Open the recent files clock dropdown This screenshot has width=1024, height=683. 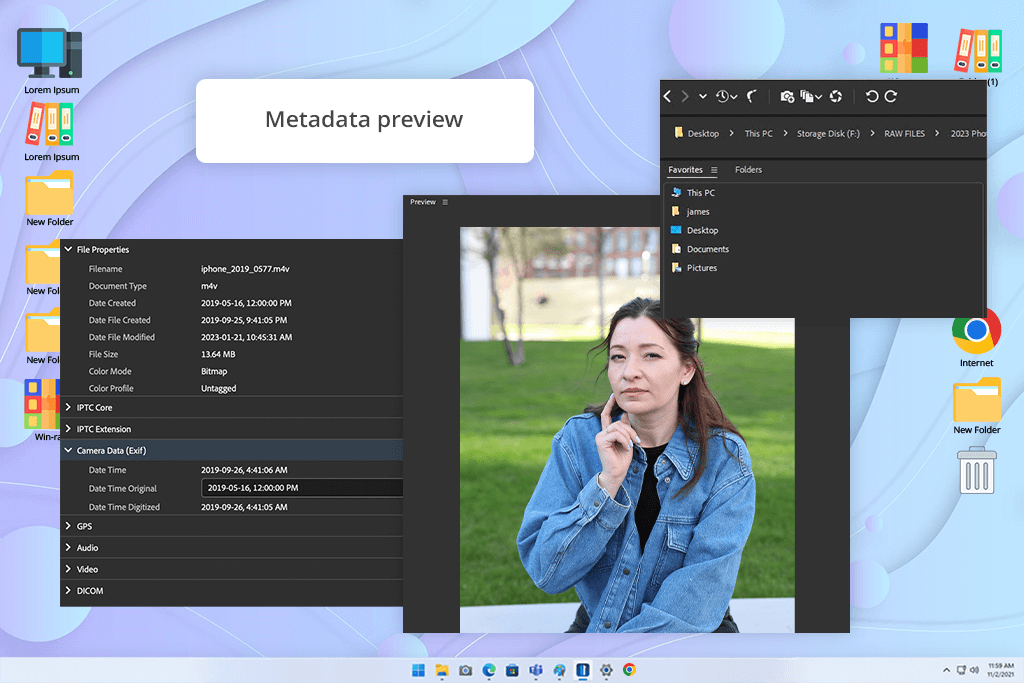pyautogui.click(x=726, y=97)
